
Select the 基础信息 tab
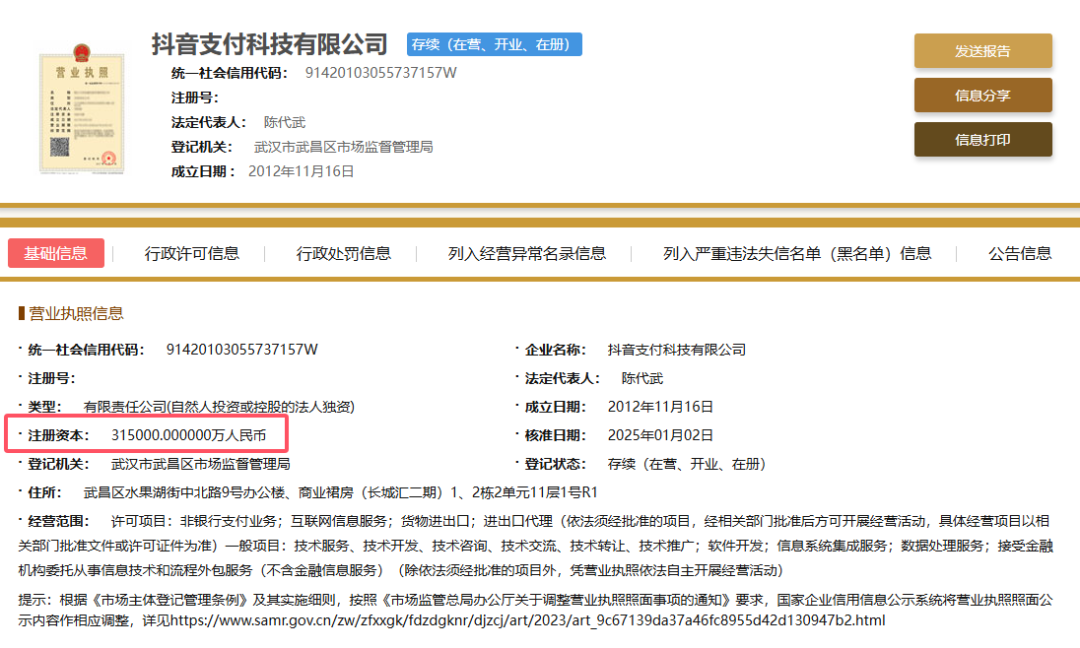coord(56,253)
